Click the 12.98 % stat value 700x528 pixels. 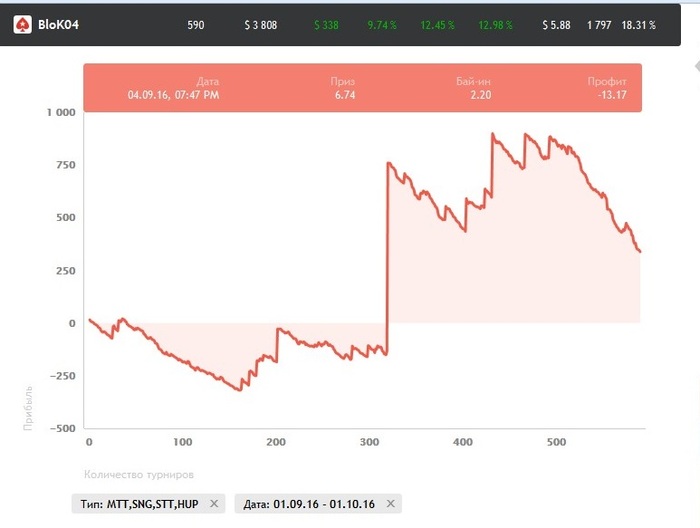click(494, 24)
